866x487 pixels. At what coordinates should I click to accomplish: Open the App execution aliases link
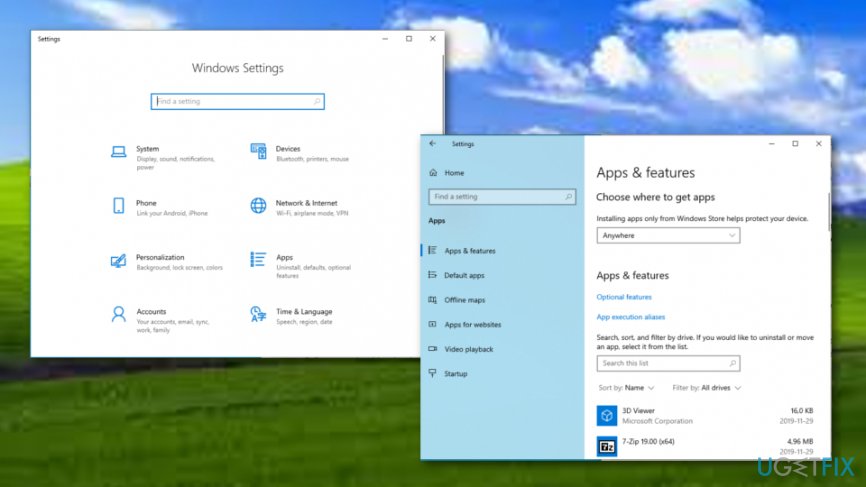tap(630, 317)
